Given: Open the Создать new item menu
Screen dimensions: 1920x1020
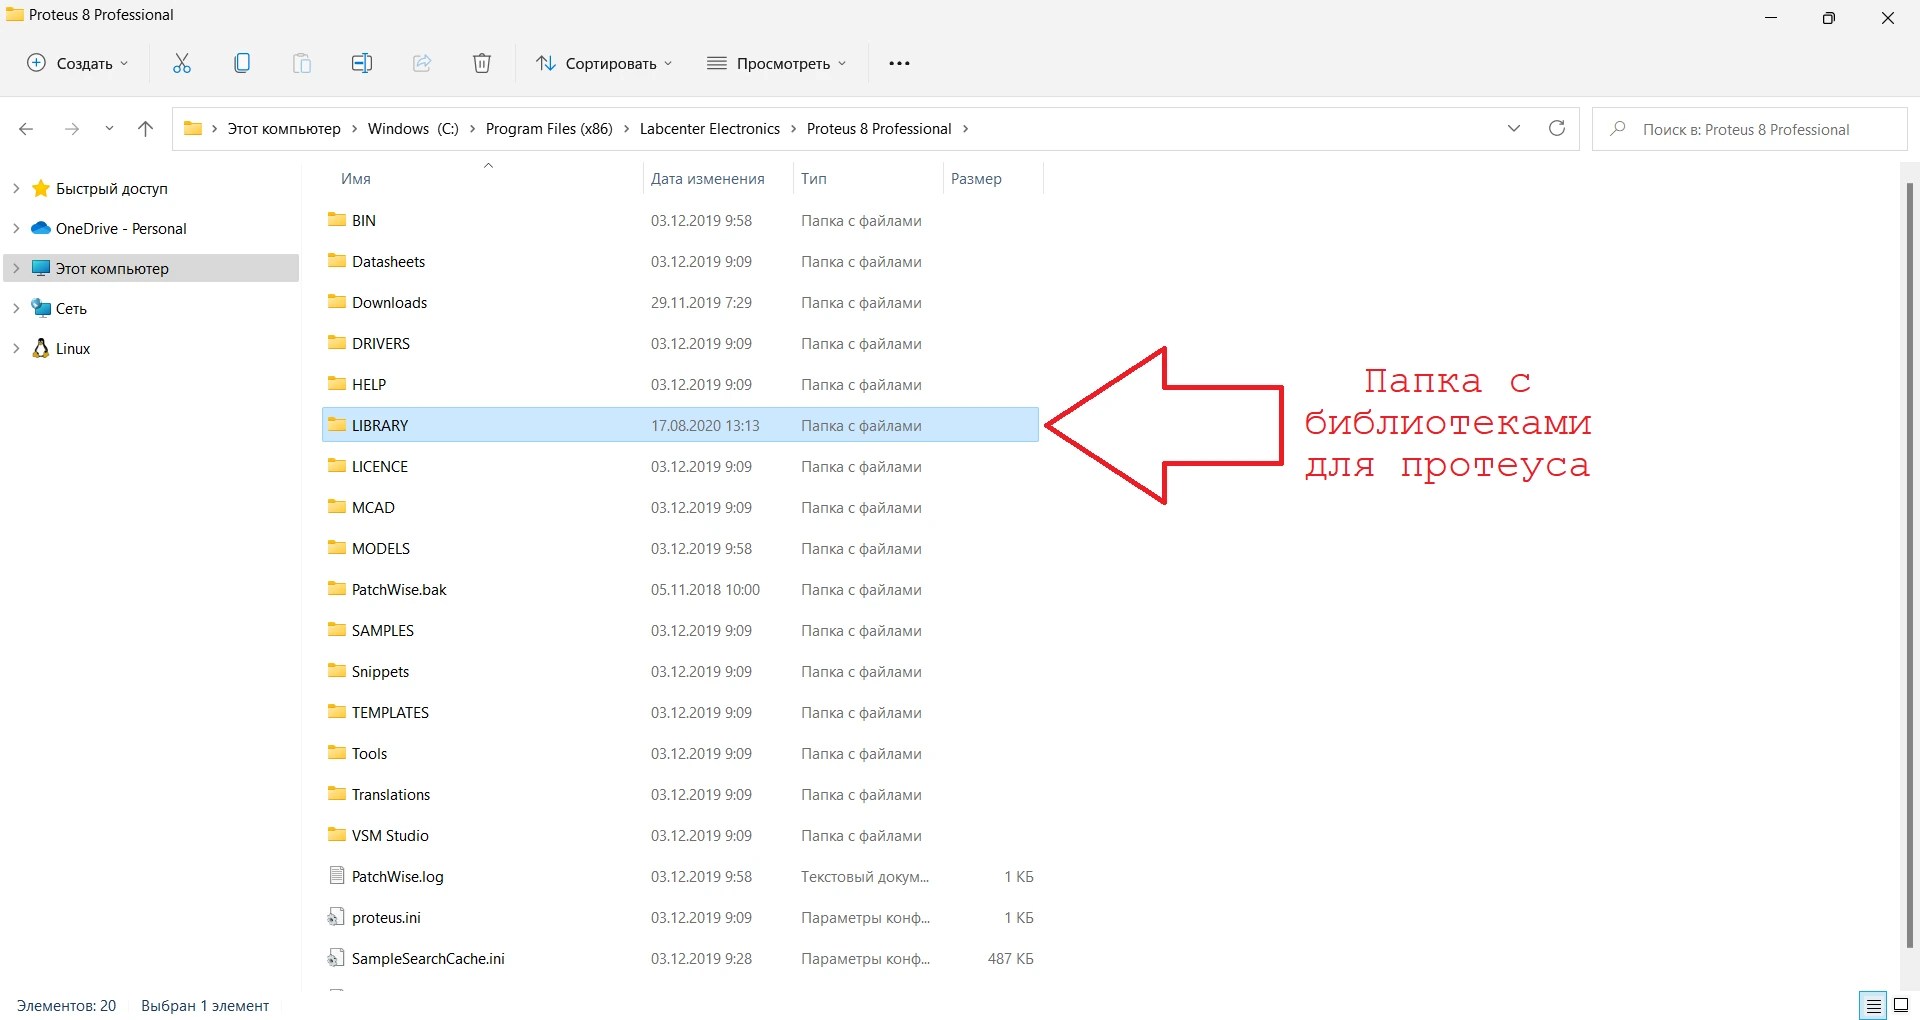Looking at the screenshot, I should coord(78,64).
